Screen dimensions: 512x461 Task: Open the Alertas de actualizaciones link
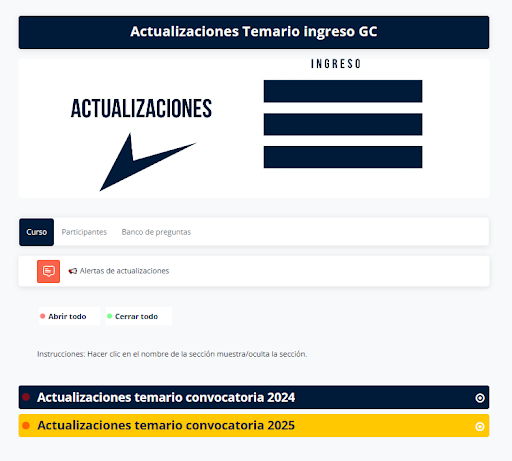(x=124, y=271)
